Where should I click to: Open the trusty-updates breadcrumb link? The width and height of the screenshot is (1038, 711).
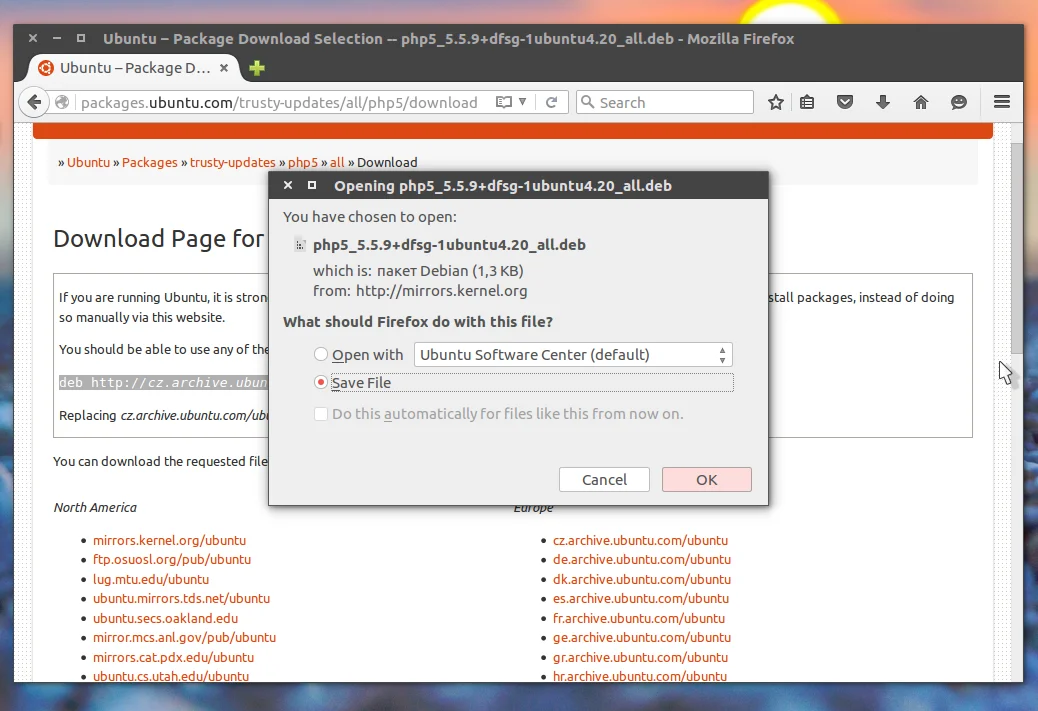tap(232, 162)
